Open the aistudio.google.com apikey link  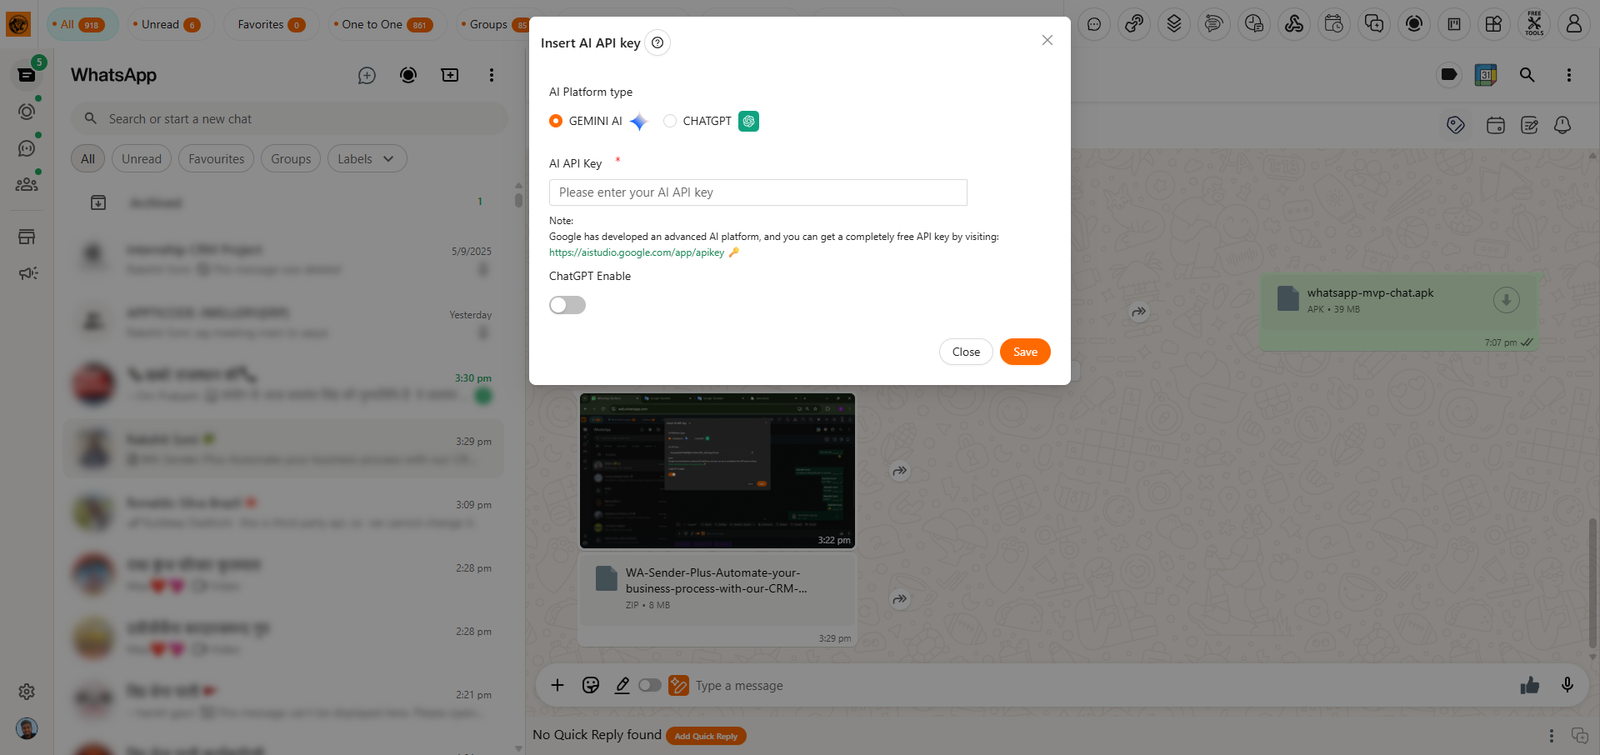coord(637,253)
